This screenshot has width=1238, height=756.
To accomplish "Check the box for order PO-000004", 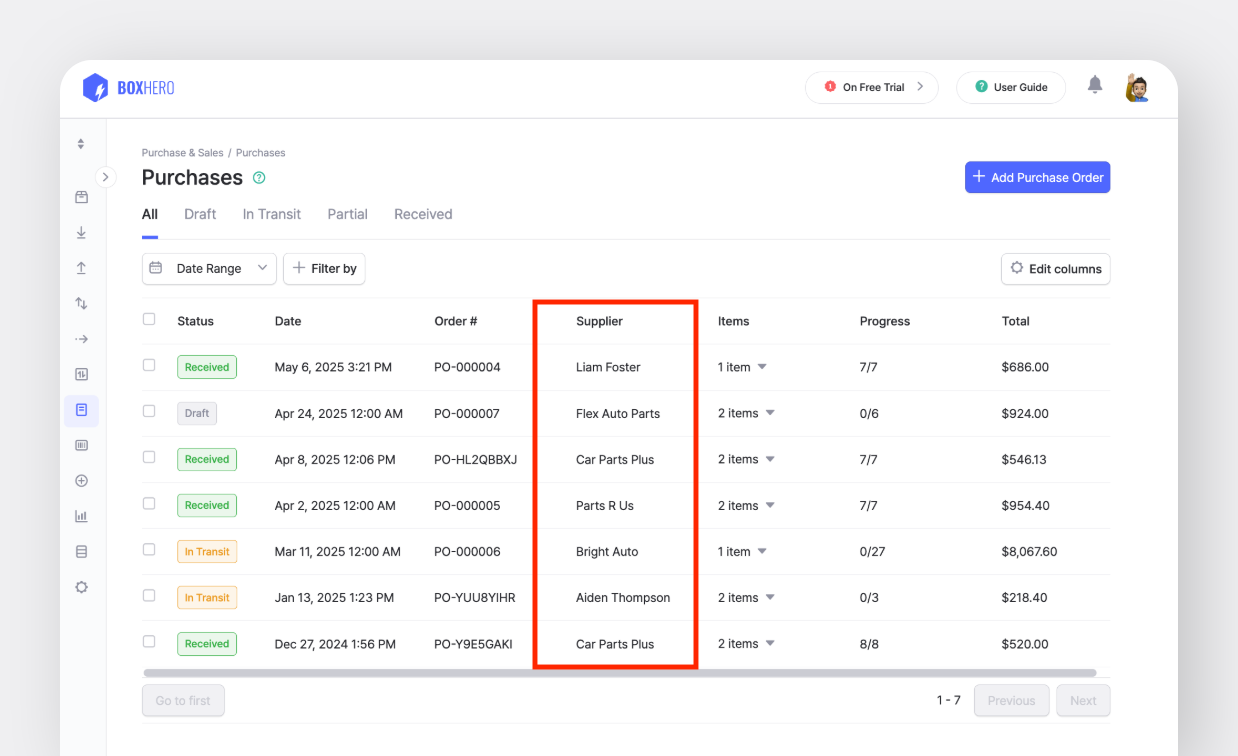I will coord(149,365).
